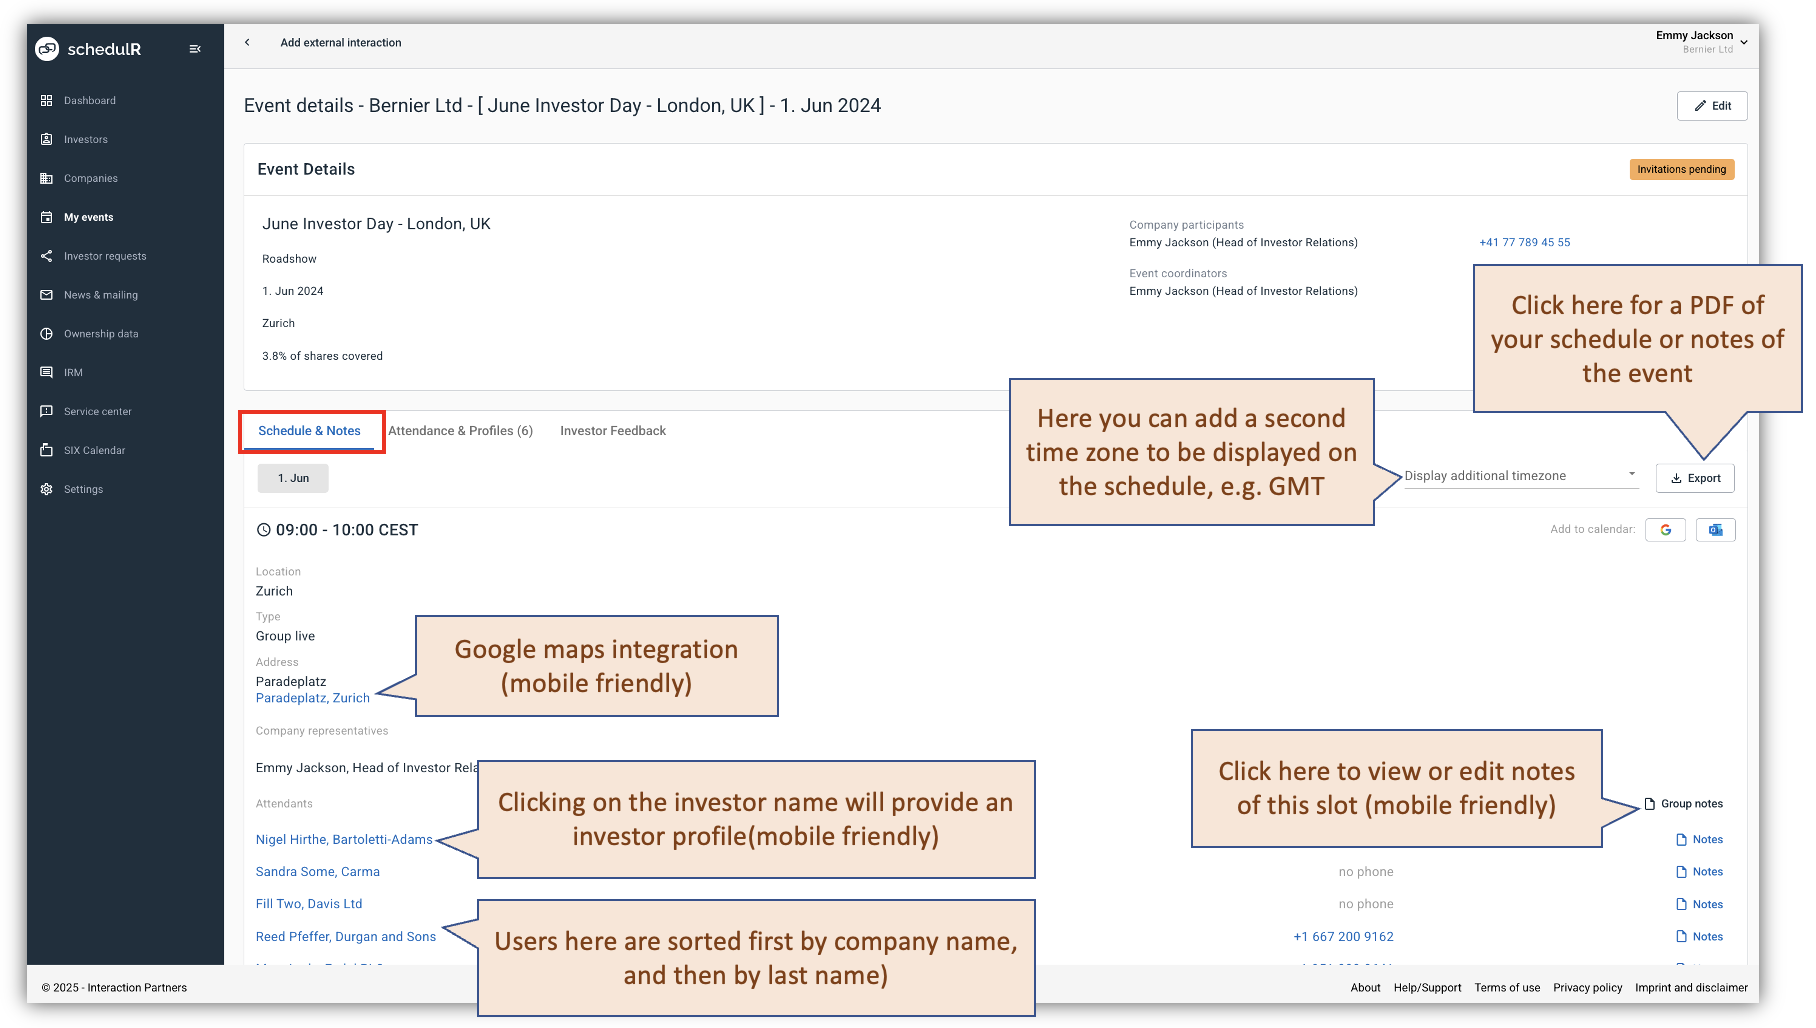Image resolution: width=1816 pixels, height=1028 pixels.
Task: Add event to Google calendar
Action: click(x=1665, y=530)
